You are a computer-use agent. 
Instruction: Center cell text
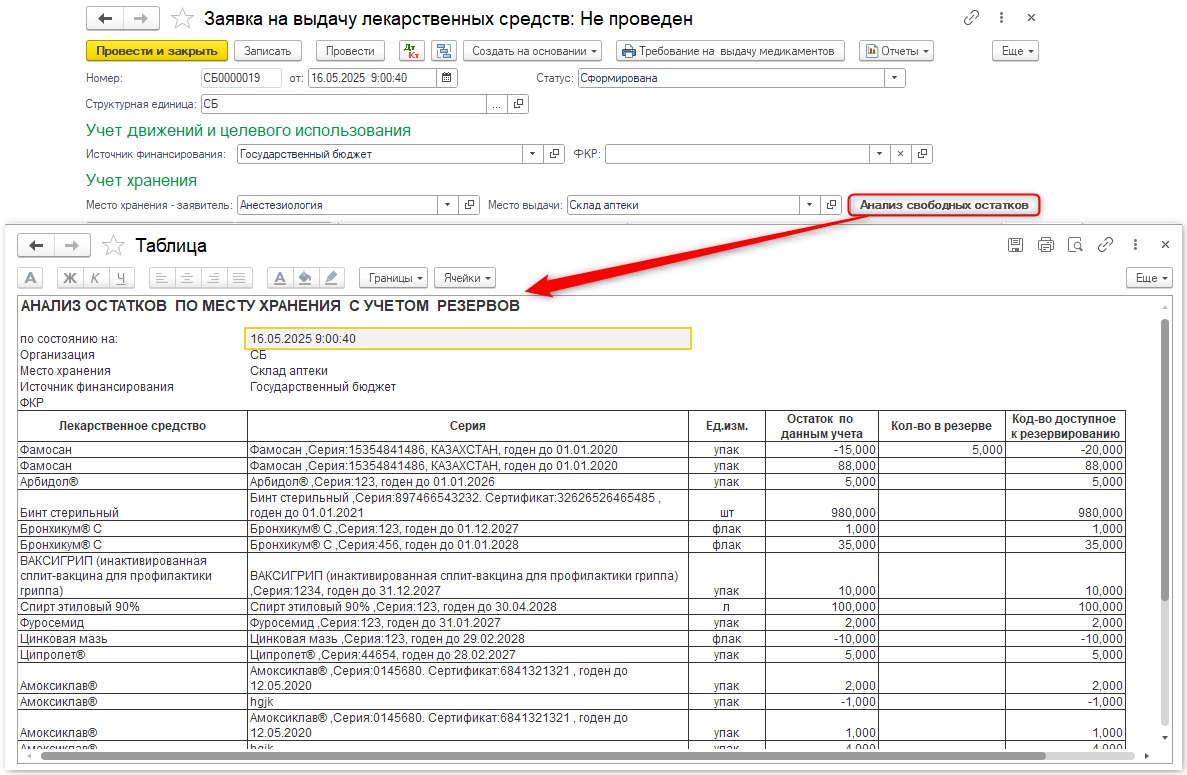187,278
